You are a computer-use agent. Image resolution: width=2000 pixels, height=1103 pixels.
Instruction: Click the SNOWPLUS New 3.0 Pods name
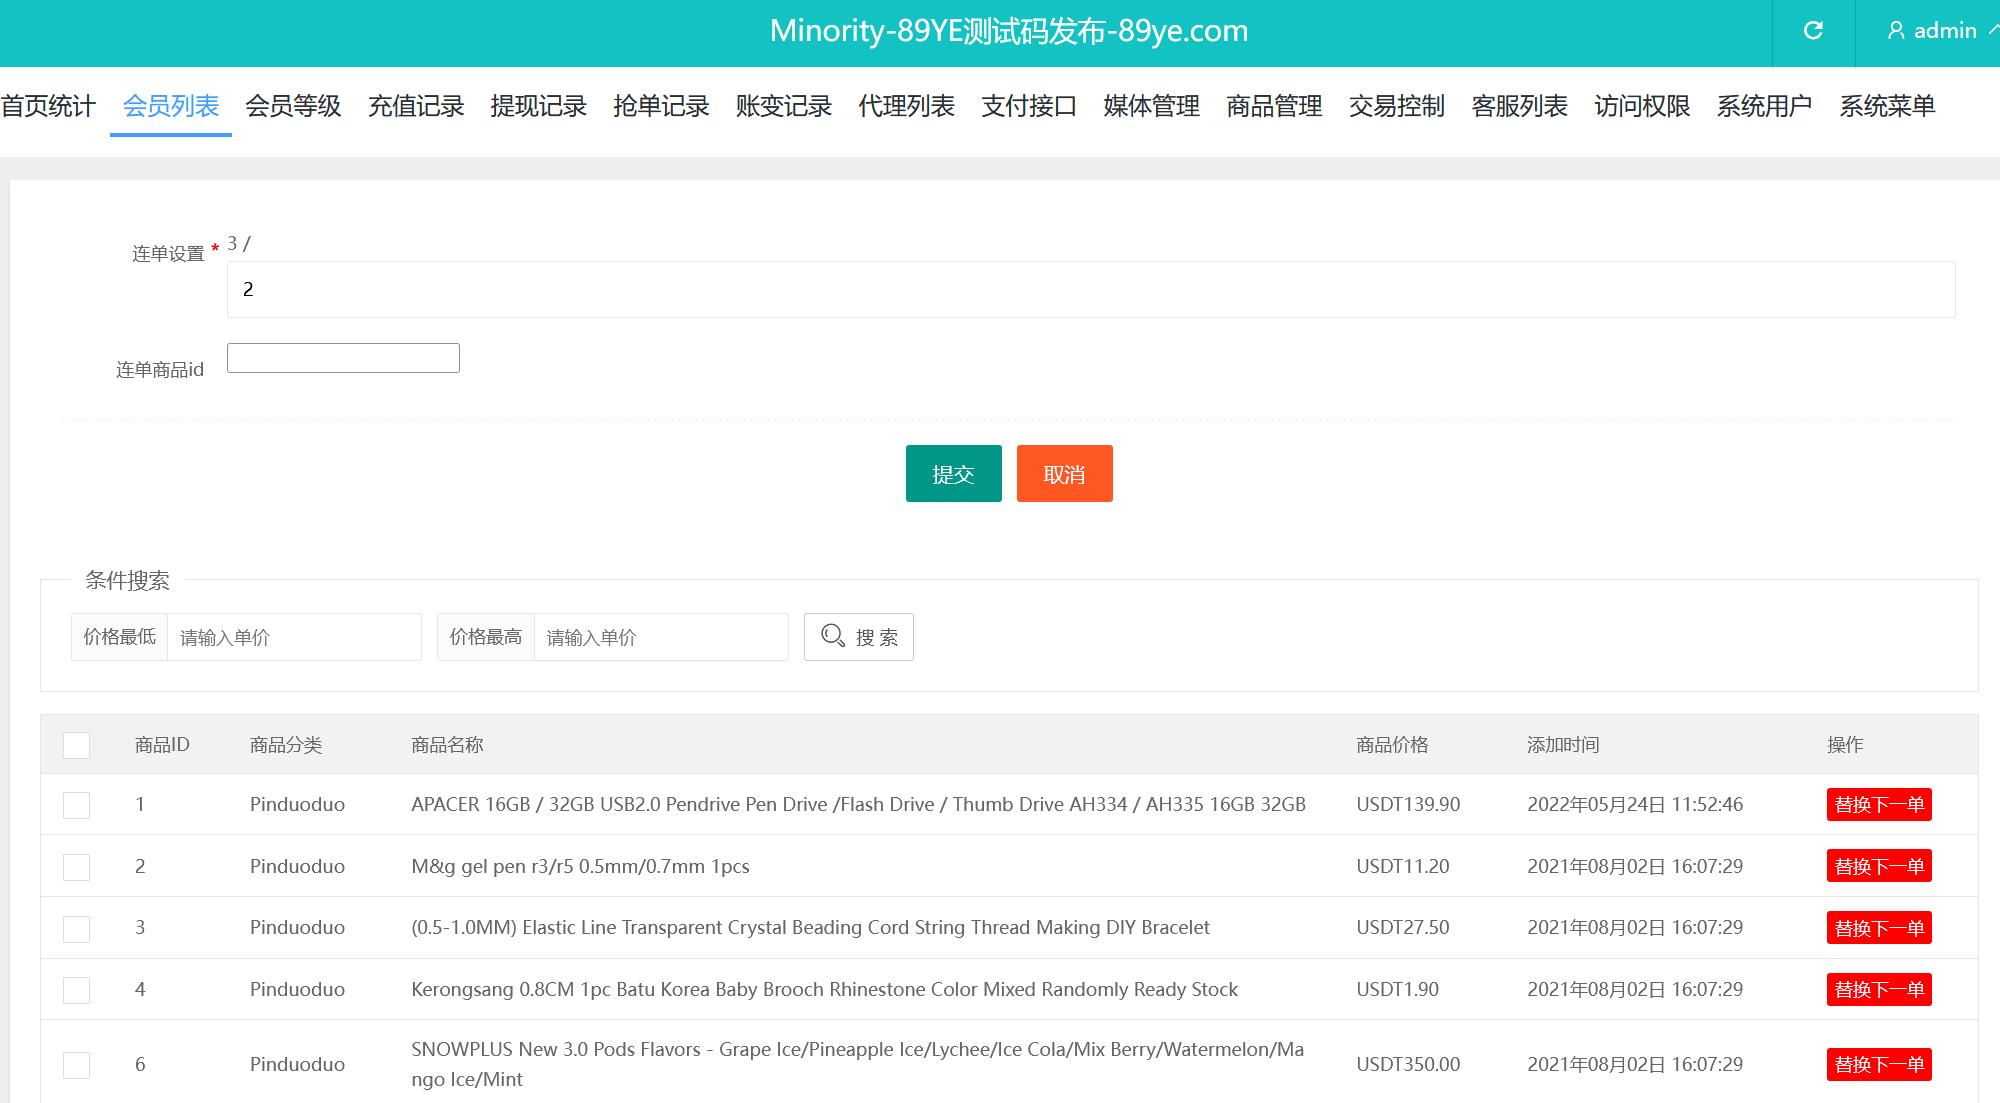coord(857,1064)
